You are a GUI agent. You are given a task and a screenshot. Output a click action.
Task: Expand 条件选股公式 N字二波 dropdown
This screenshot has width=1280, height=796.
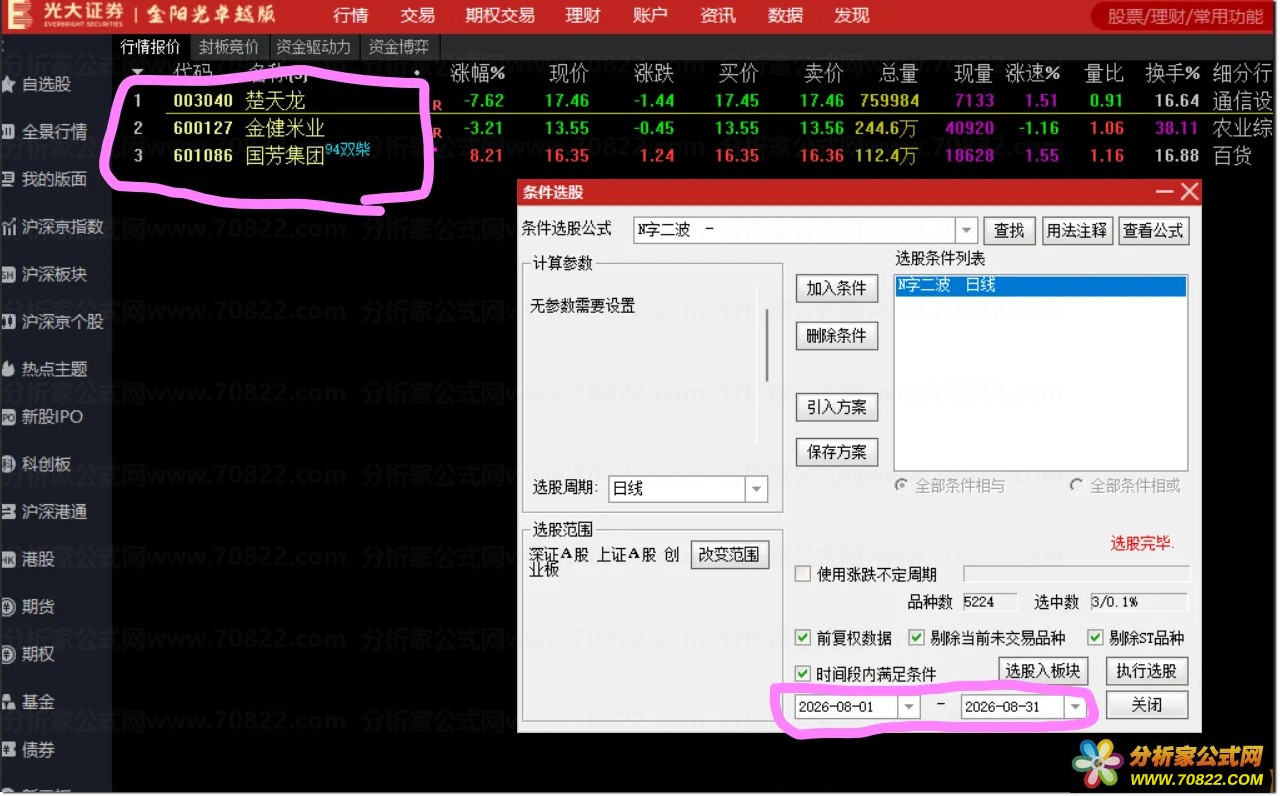click(x=966, y=230)
